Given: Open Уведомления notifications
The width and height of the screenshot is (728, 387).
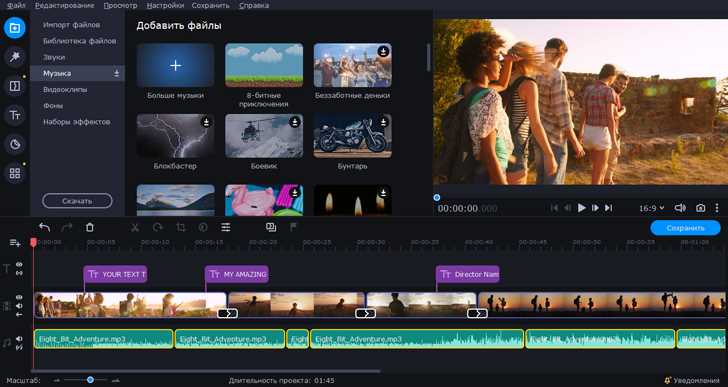Looking at the screenshot, I should click(692, 381).
